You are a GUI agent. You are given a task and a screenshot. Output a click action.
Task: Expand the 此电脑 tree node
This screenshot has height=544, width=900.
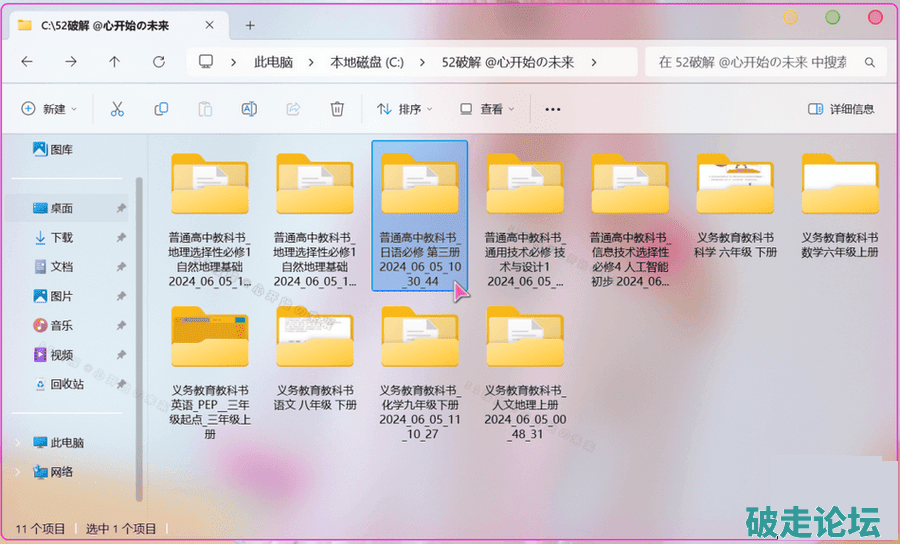click(x=17, y=442)
